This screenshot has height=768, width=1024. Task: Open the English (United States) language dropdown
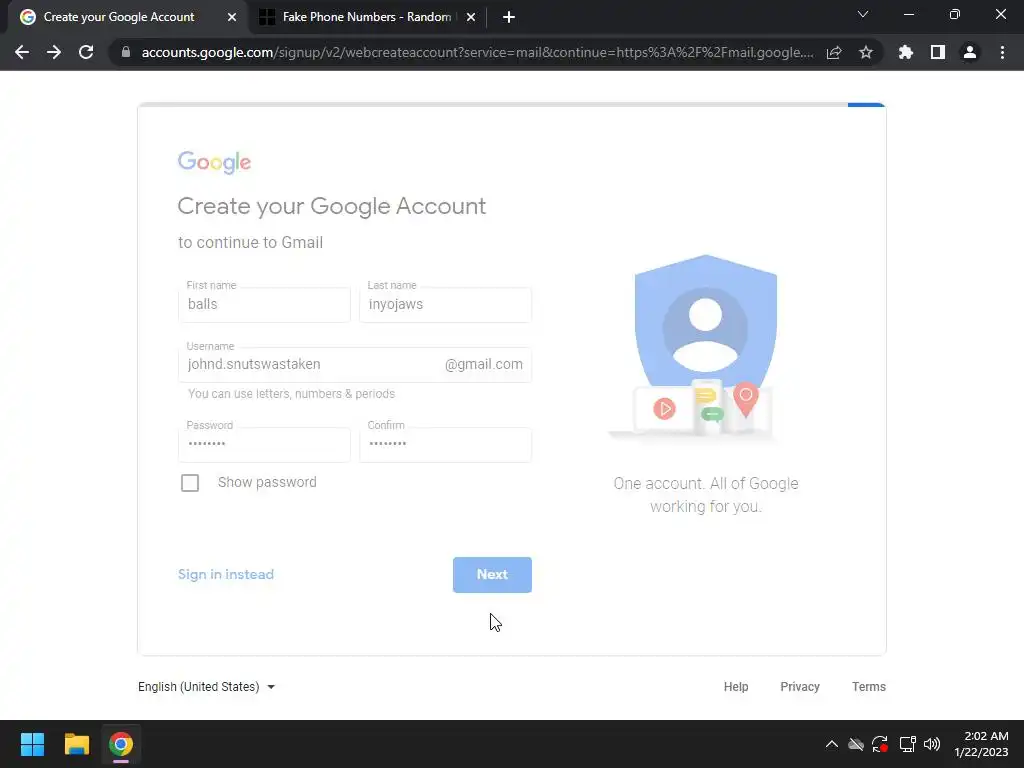(x=206, y=686)
